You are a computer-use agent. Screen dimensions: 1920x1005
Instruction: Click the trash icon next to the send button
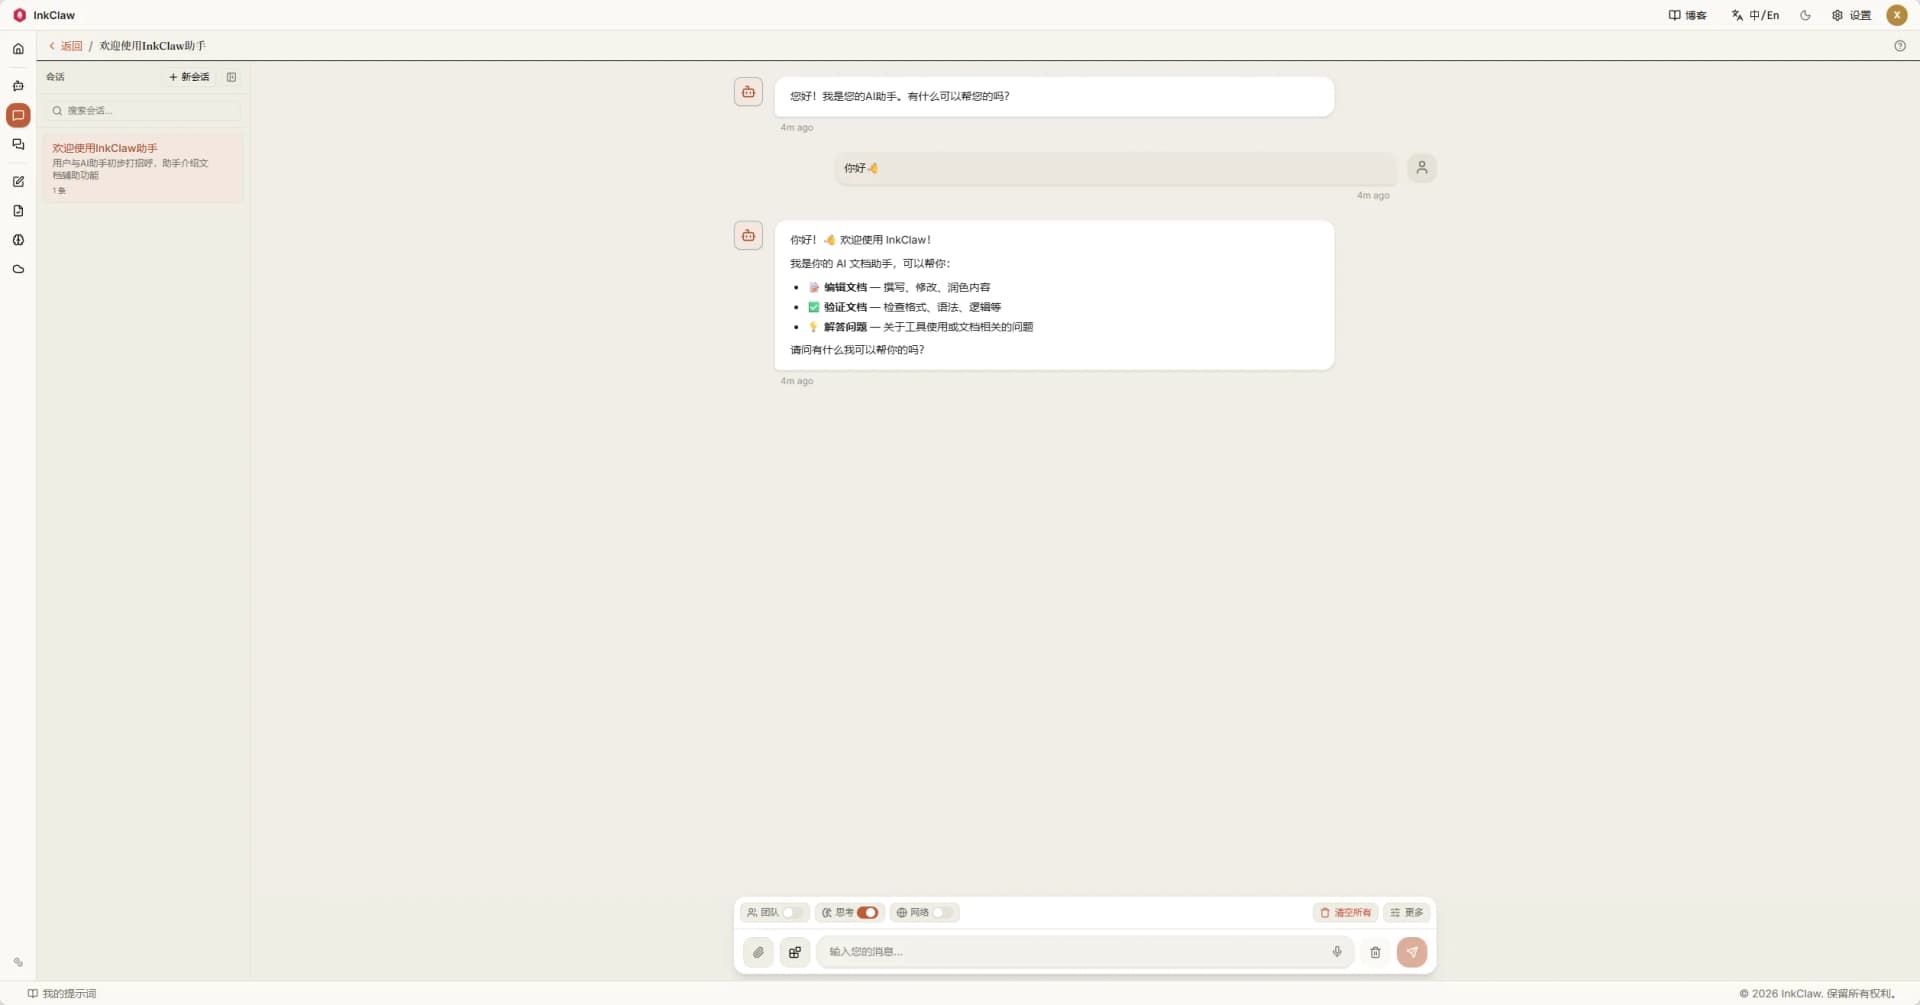tap(1375, 952)
